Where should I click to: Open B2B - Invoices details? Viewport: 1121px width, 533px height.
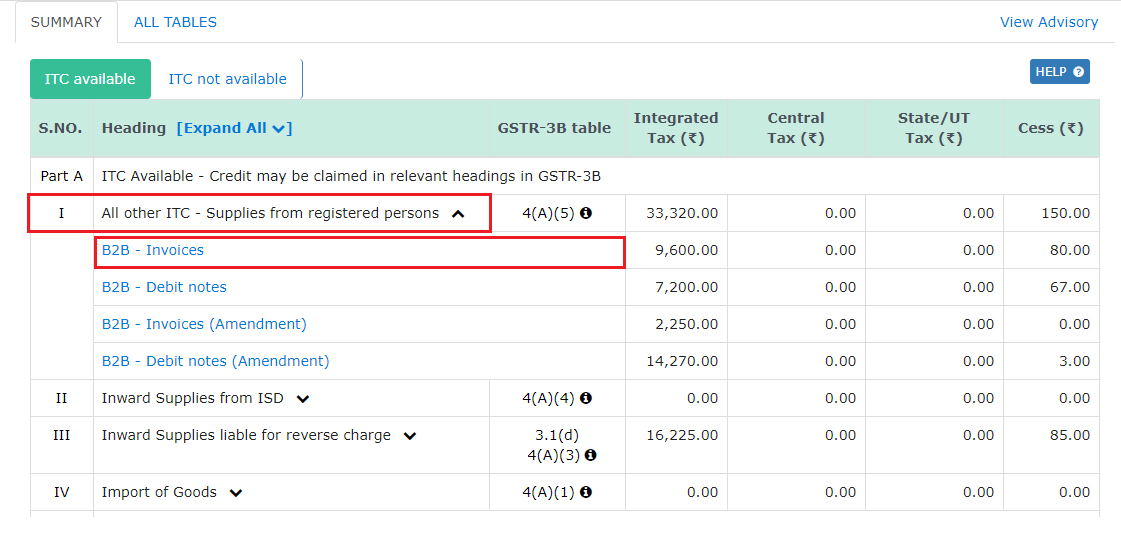153,250
